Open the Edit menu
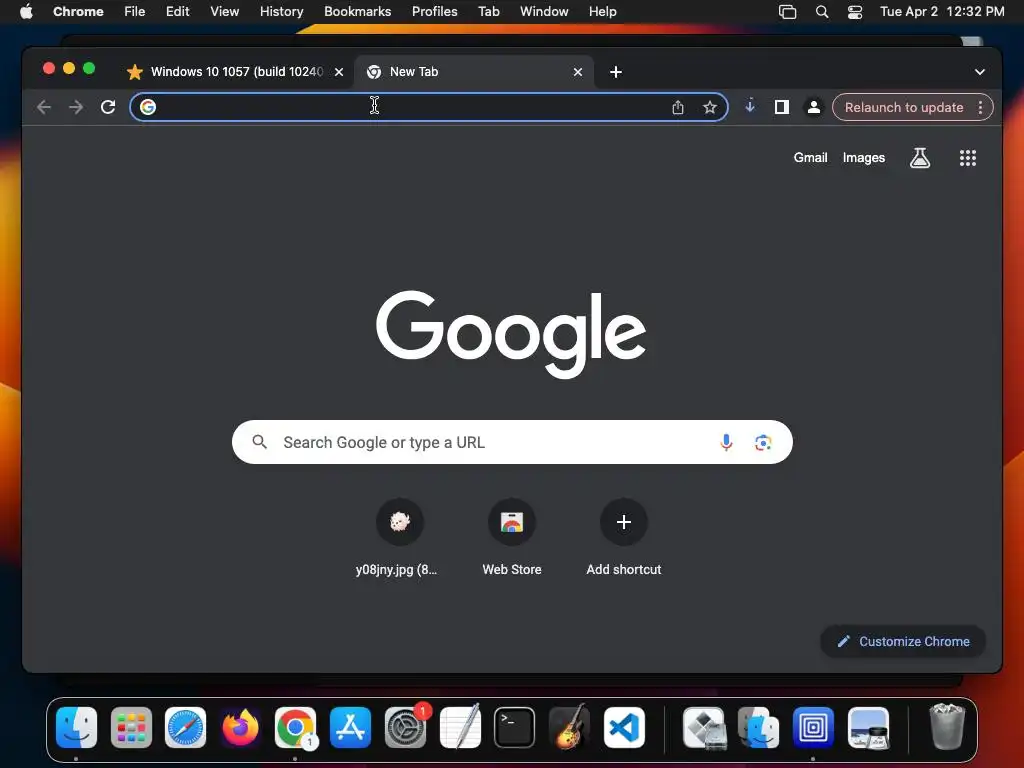 click(177, 12)
